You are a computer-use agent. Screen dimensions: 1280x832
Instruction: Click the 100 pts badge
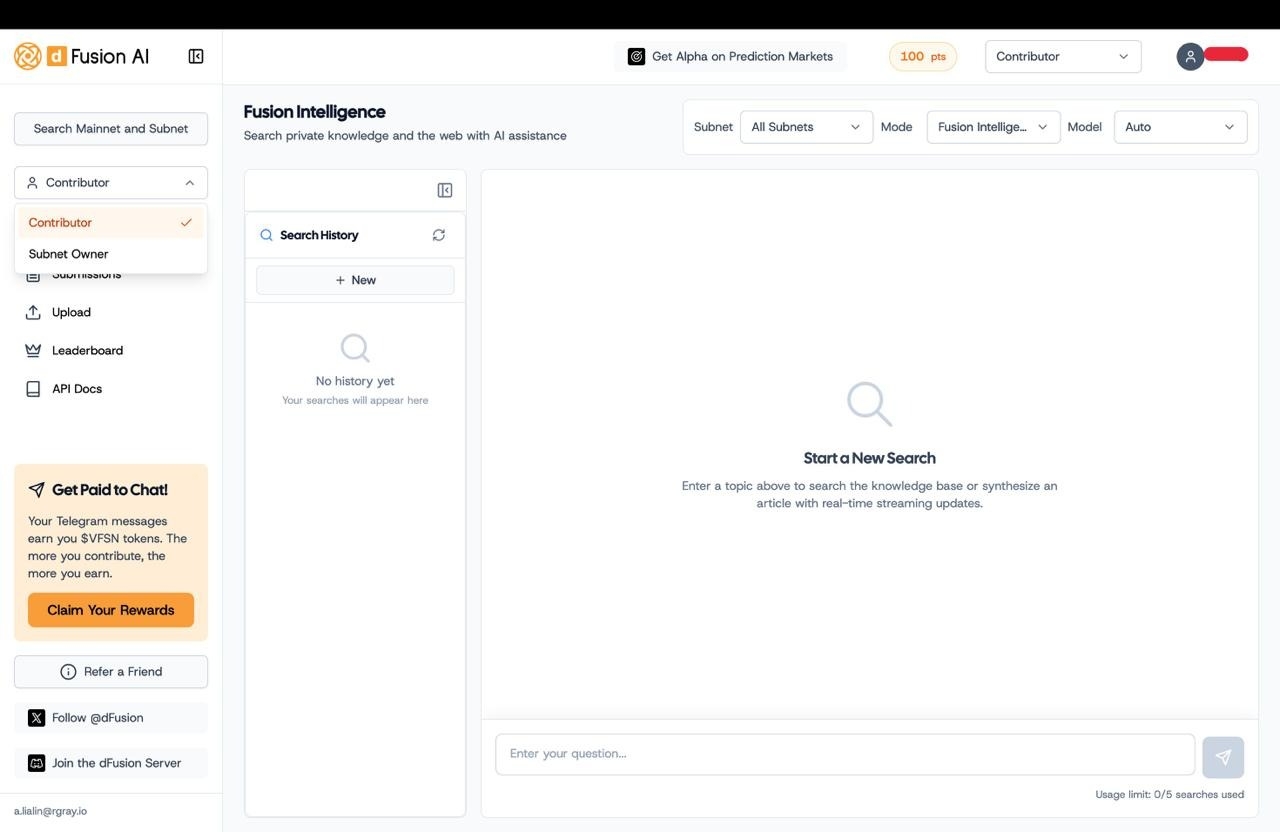point(923,56)
